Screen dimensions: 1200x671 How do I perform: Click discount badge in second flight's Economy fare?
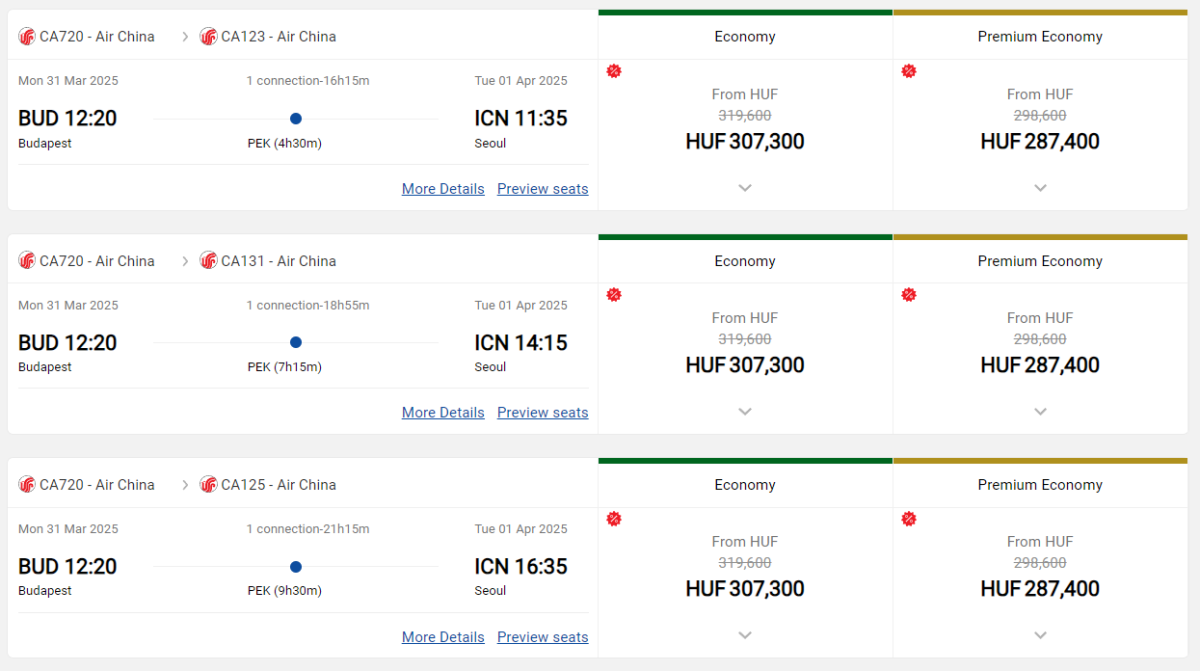tap(614, 295)
